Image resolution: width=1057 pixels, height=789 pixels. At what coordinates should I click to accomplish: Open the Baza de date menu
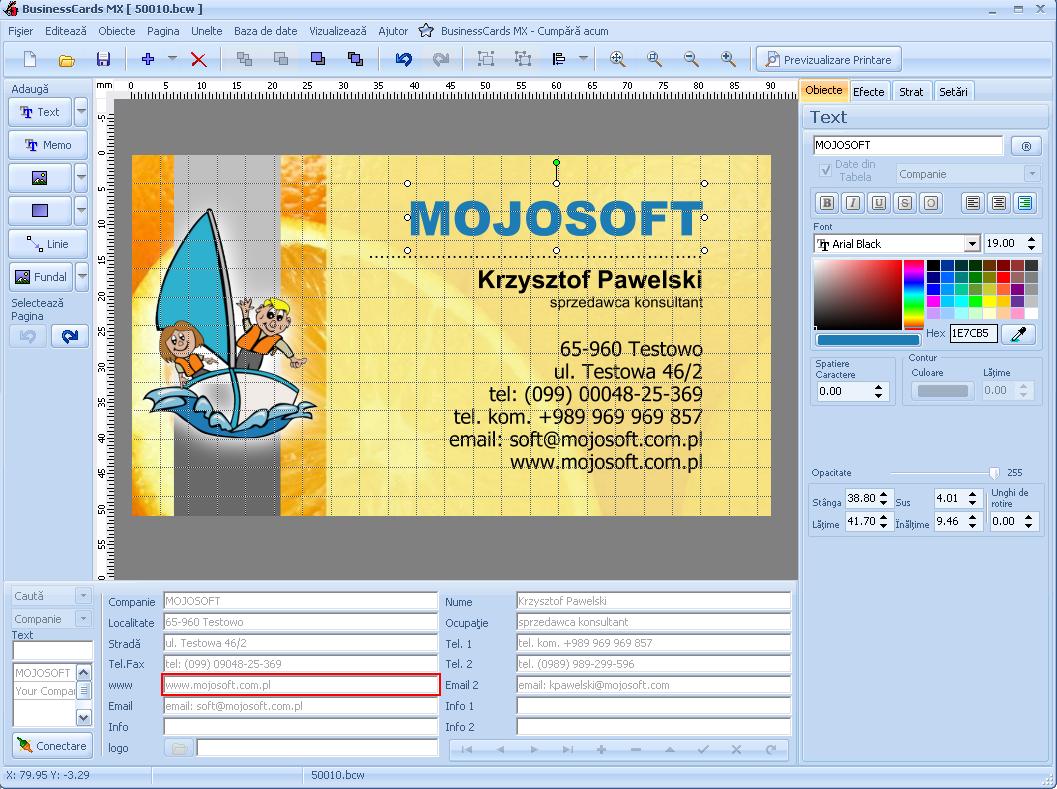tap(266, 31)
